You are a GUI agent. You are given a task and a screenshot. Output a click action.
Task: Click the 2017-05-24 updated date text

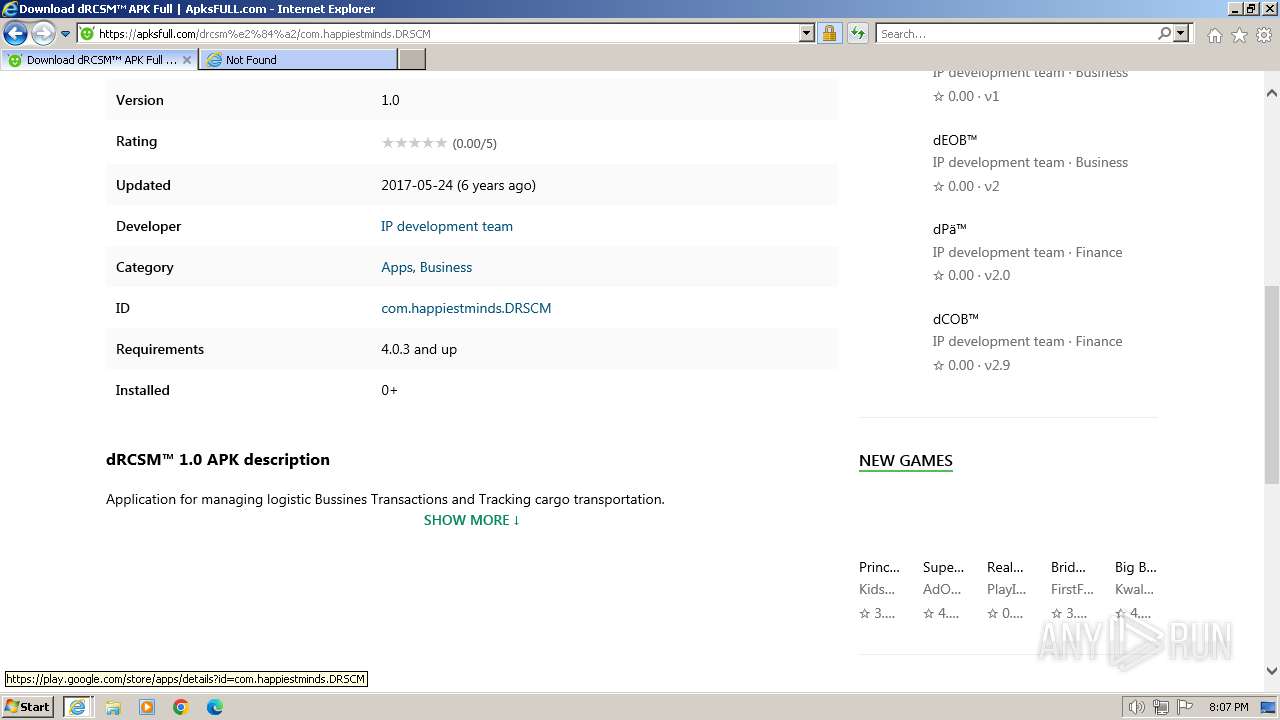coord(458,185)
